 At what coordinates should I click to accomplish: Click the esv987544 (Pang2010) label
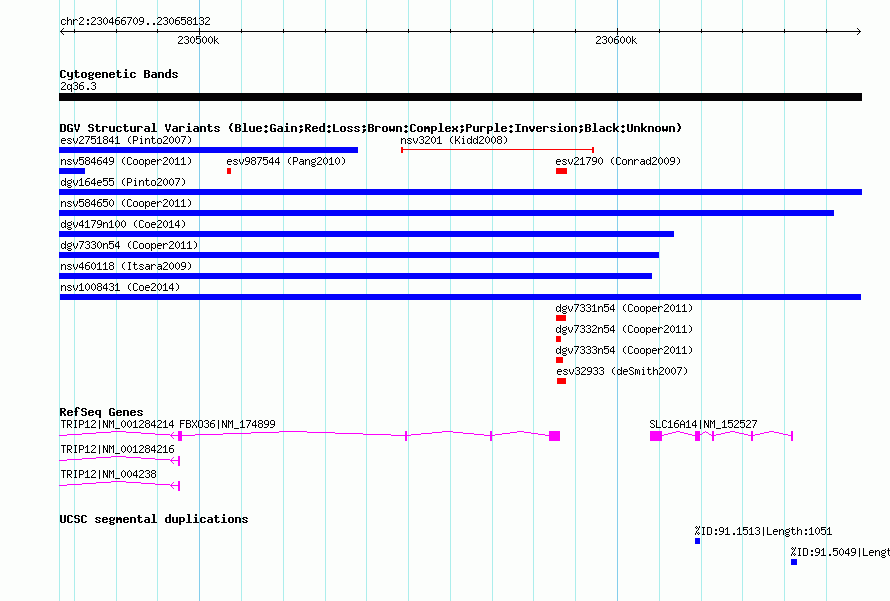pyautogui.click(x=286, y=161)
